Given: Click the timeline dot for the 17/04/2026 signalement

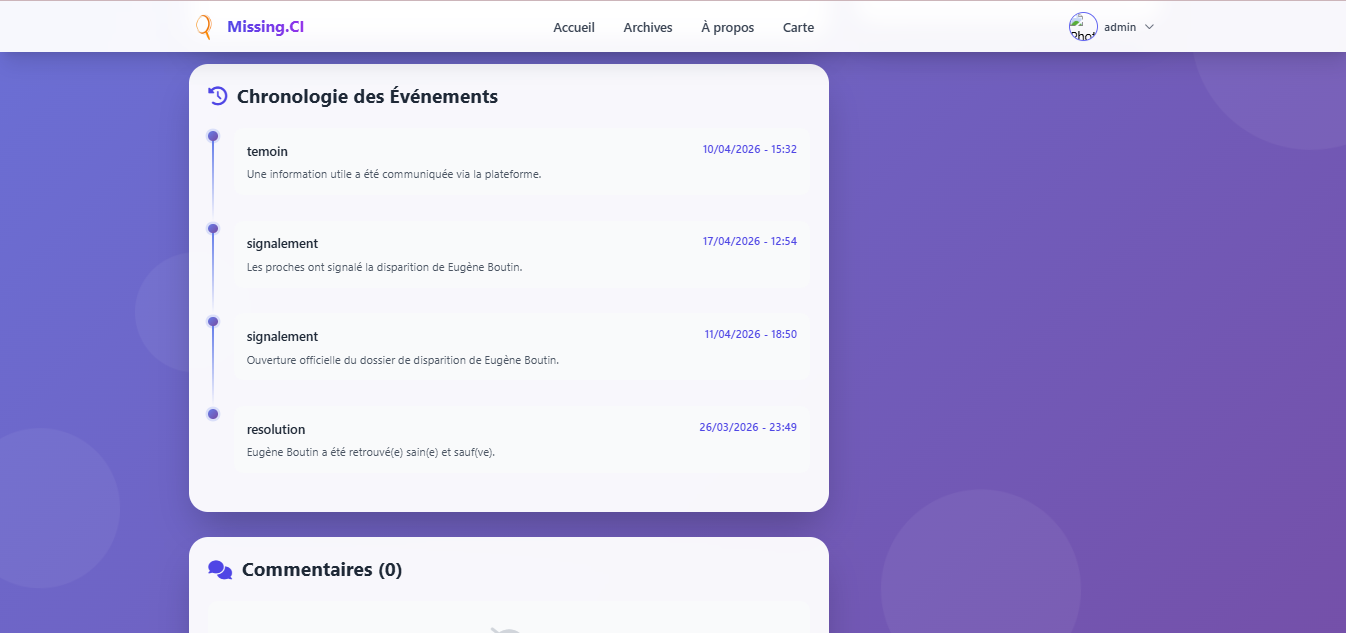Looking at the screenshot, I should click(213, 229).
